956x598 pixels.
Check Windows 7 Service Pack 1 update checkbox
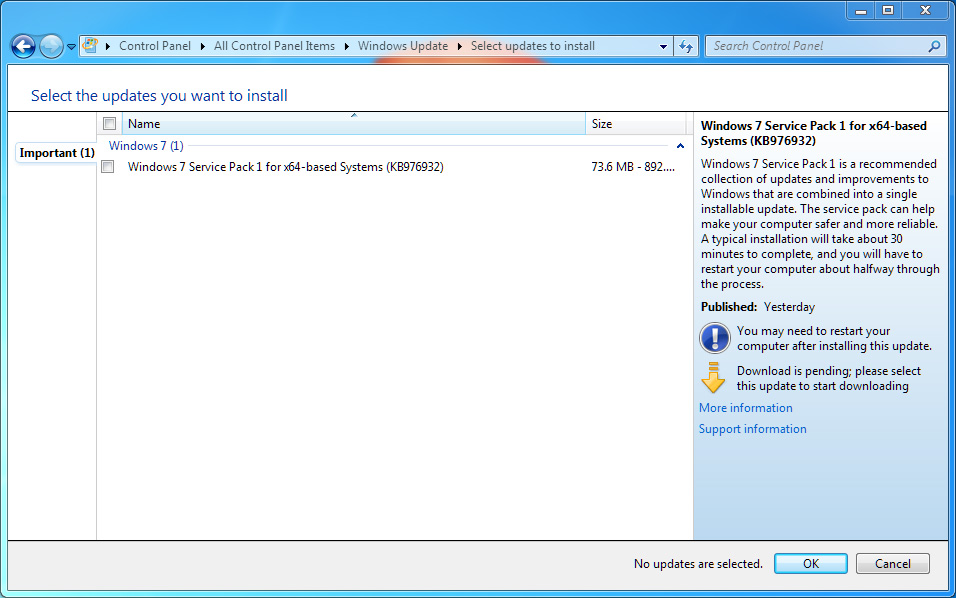(108, 166)
